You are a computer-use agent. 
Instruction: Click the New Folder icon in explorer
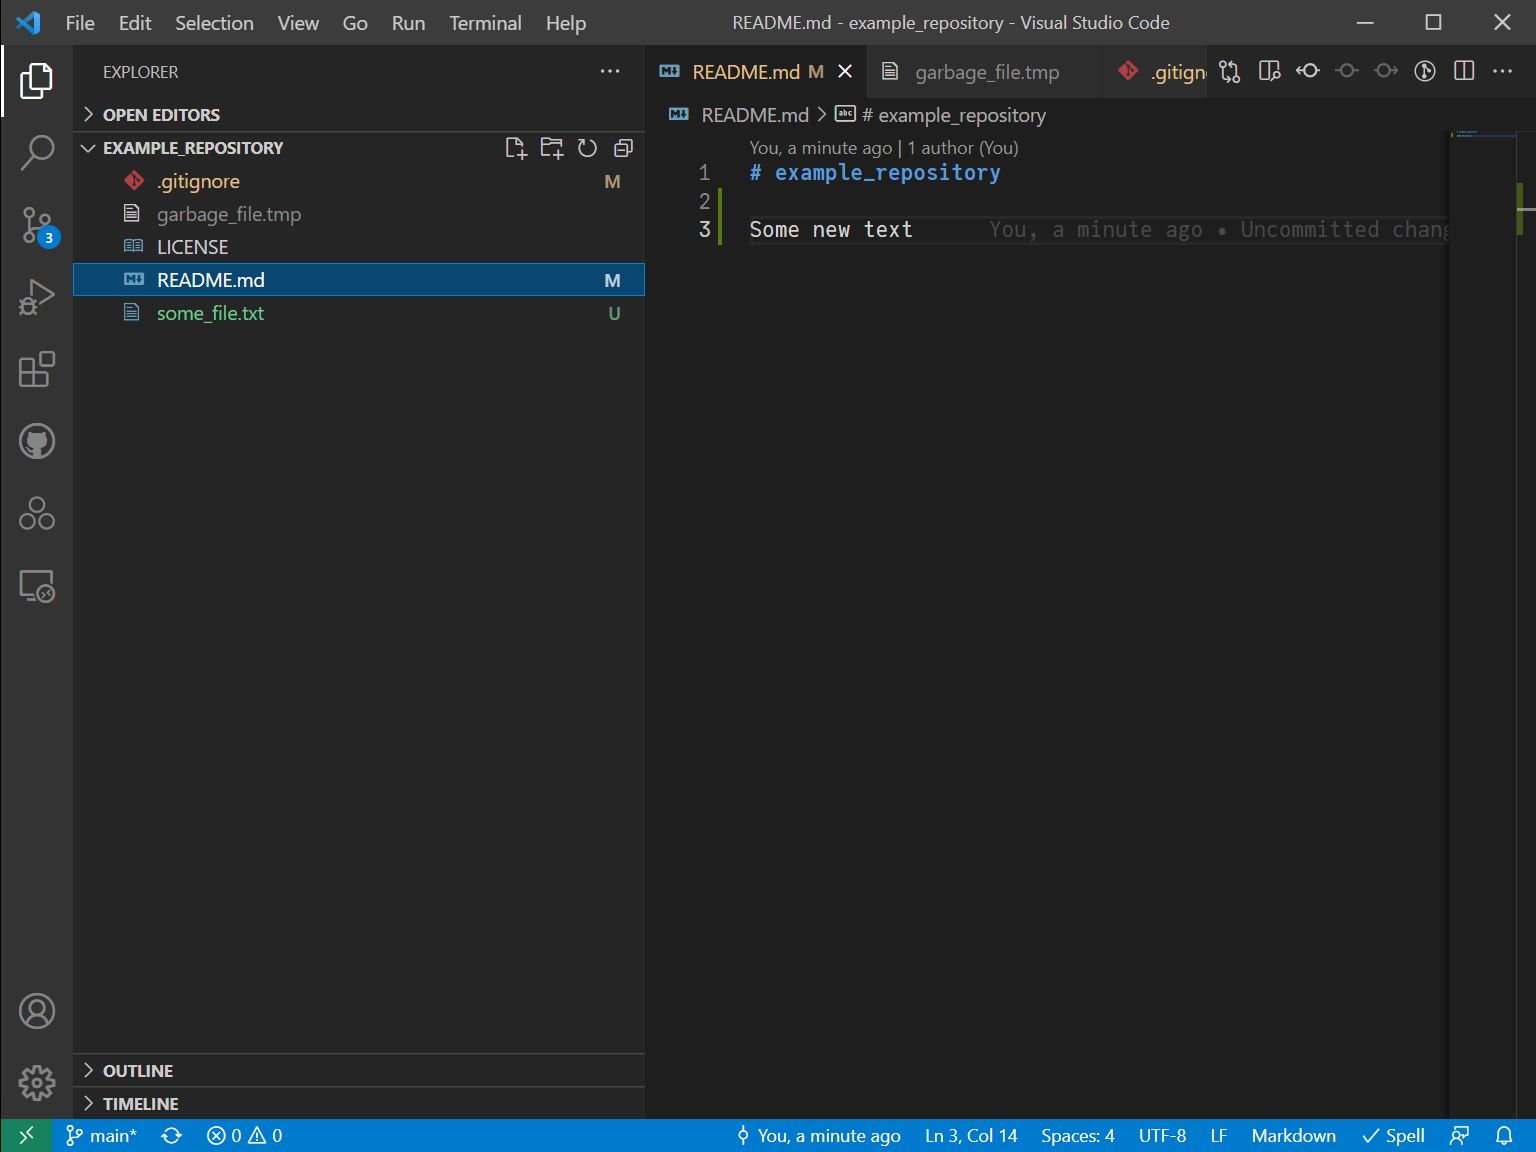pyautogui.click(x=551, y=148)
